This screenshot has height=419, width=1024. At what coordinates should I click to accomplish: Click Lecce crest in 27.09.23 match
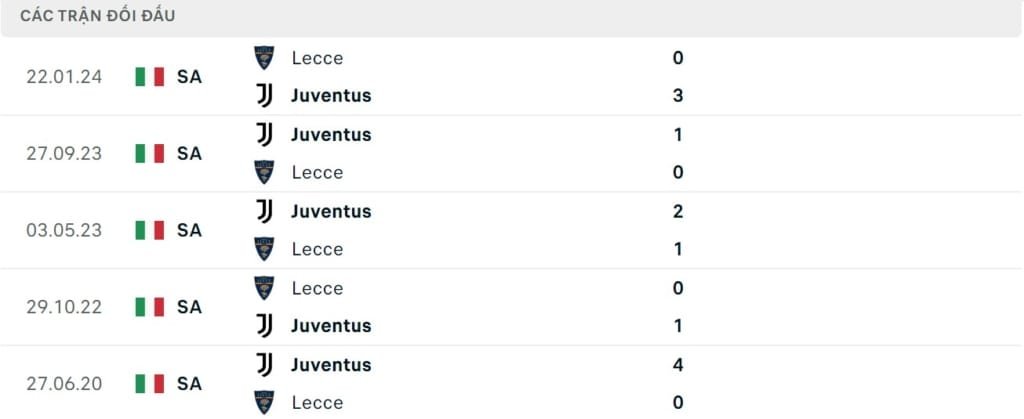(264, 172)
